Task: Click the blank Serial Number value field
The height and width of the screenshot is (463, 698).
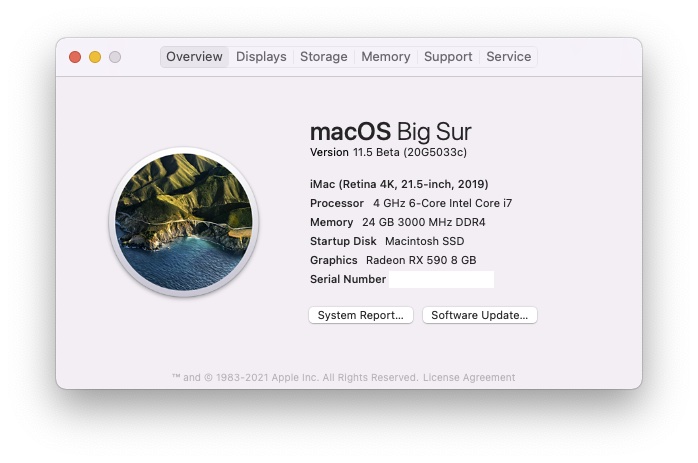Action: click(x=441, y=280)
